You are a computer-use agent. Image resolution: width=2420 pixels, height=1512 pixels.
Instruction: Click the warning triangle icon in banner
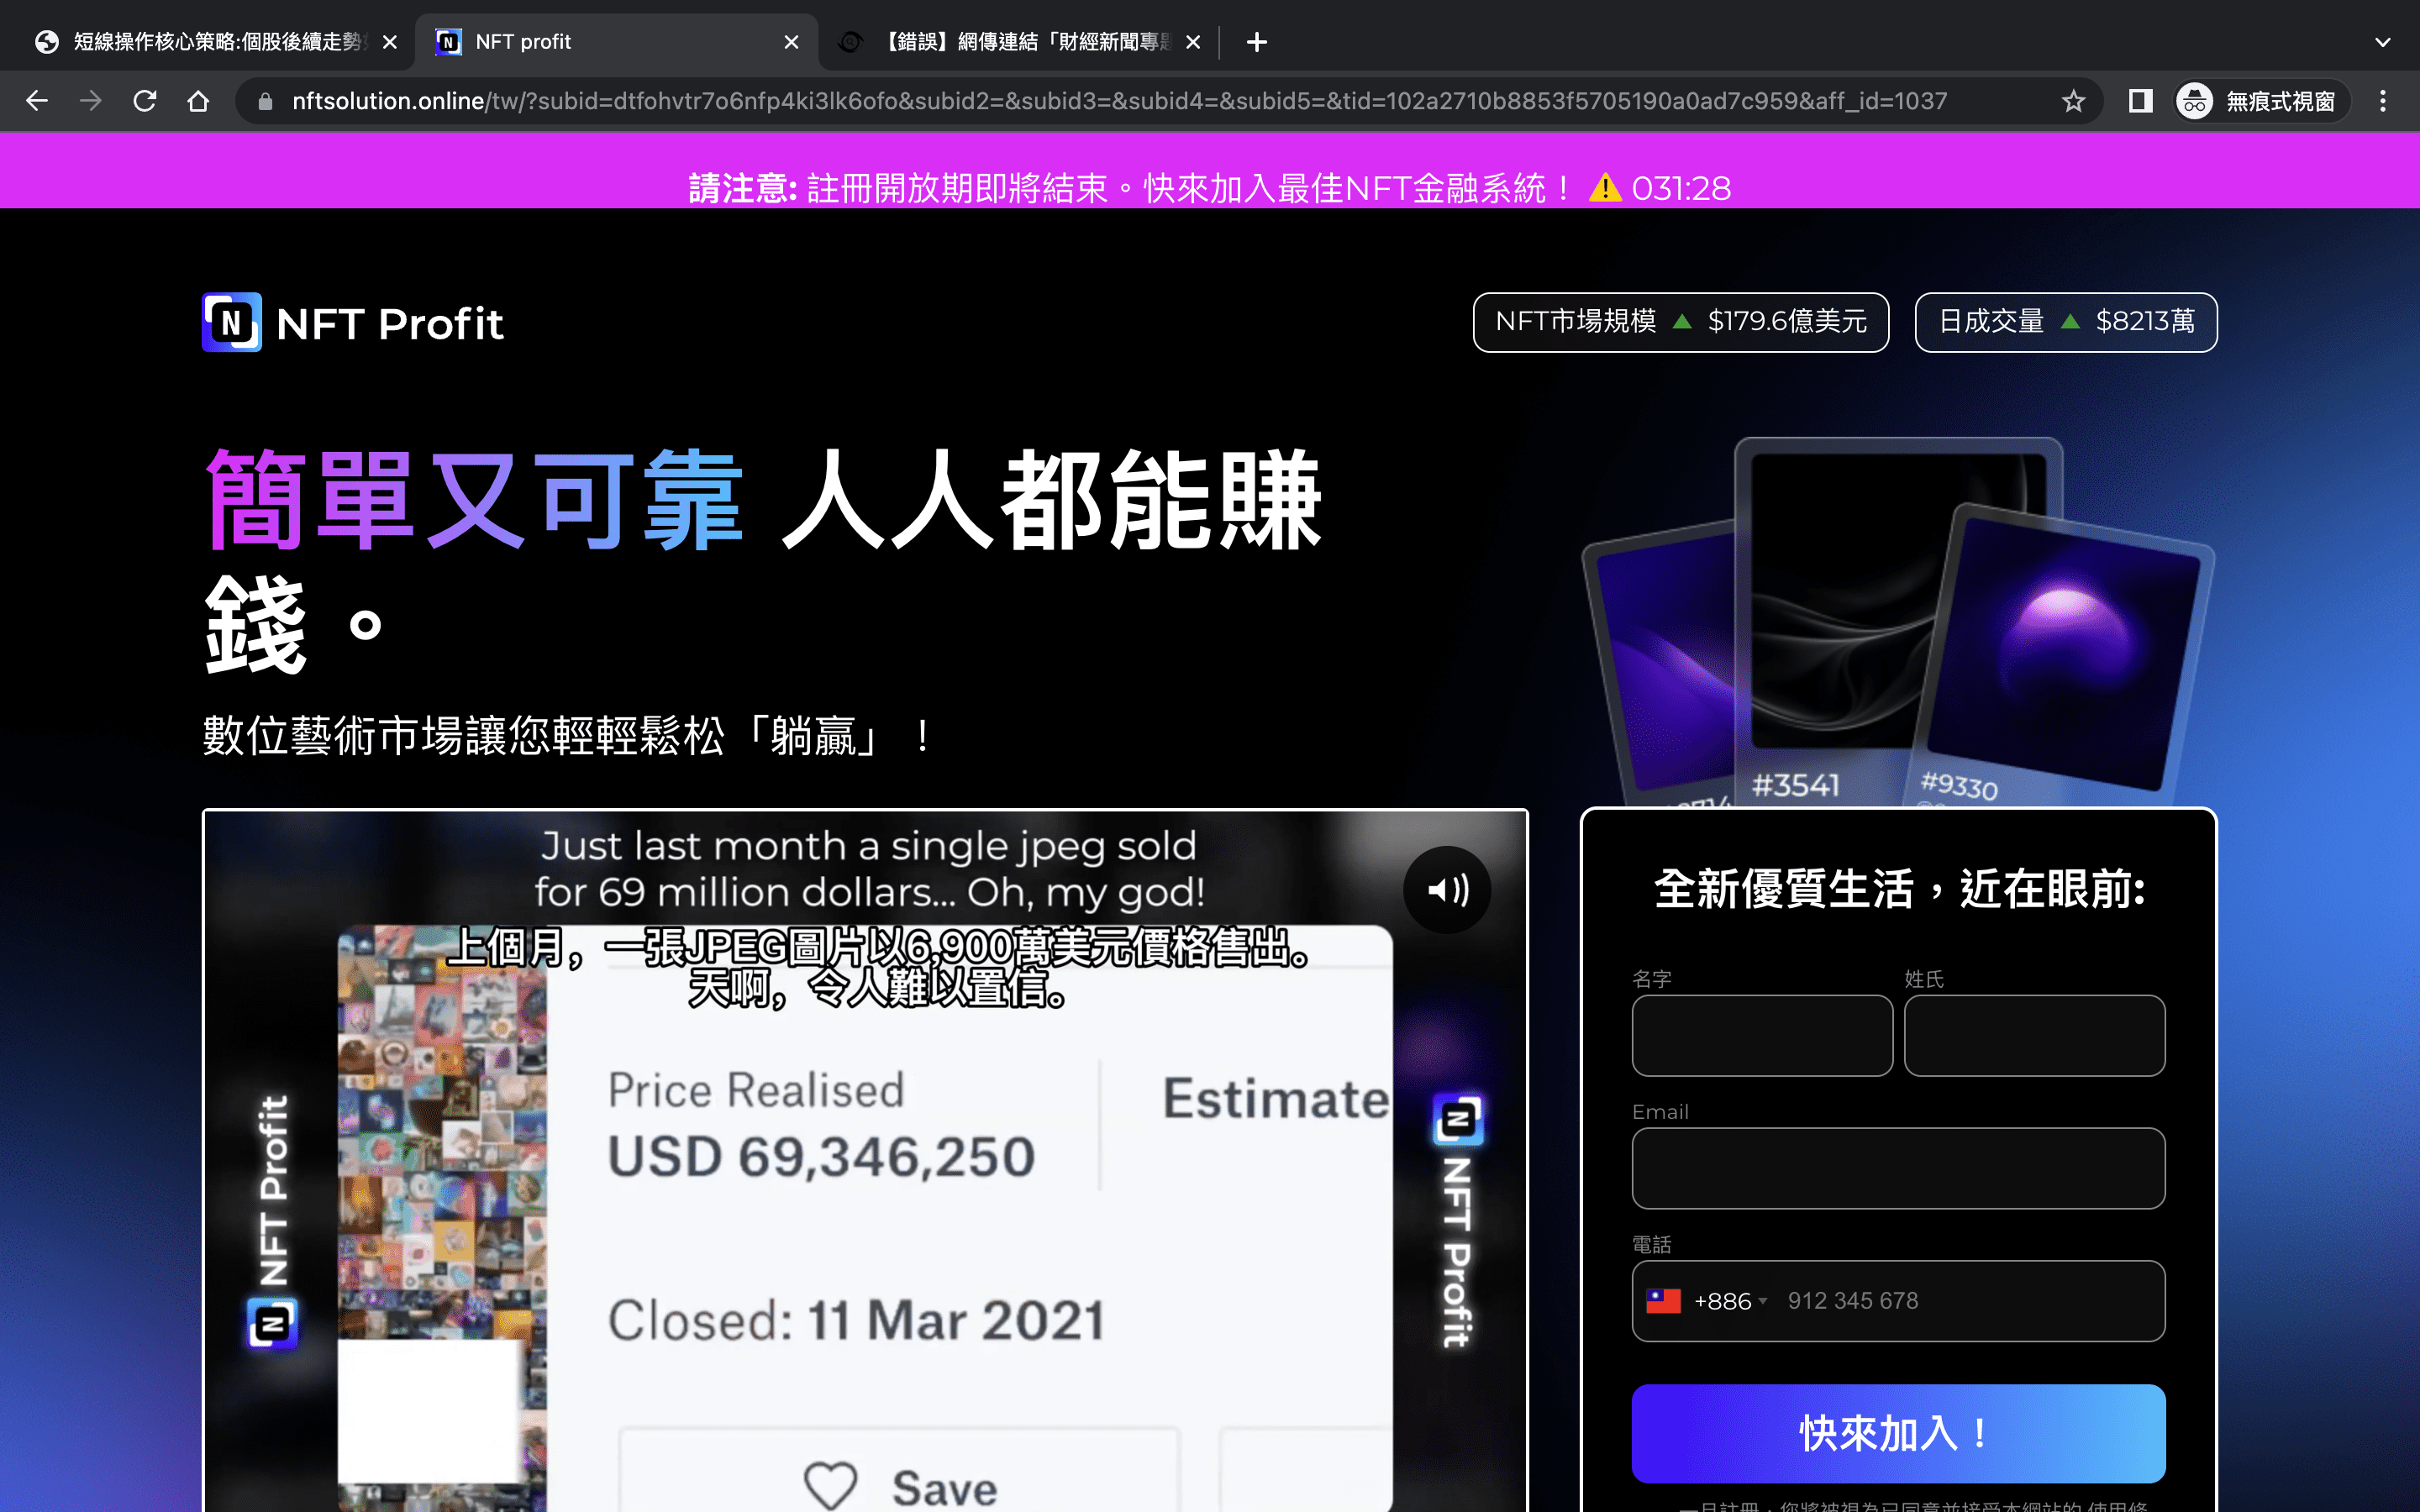click(x=1604, y=187)
